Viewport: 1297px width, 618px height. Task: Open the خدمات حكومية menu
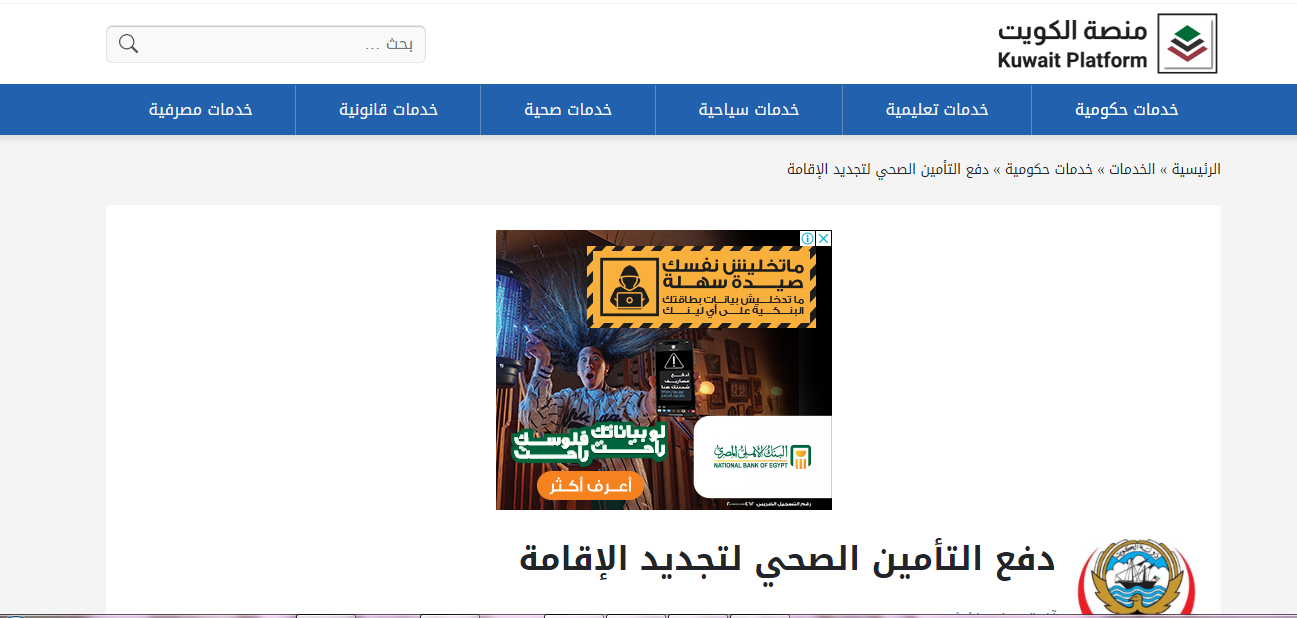click(1126, 109)
